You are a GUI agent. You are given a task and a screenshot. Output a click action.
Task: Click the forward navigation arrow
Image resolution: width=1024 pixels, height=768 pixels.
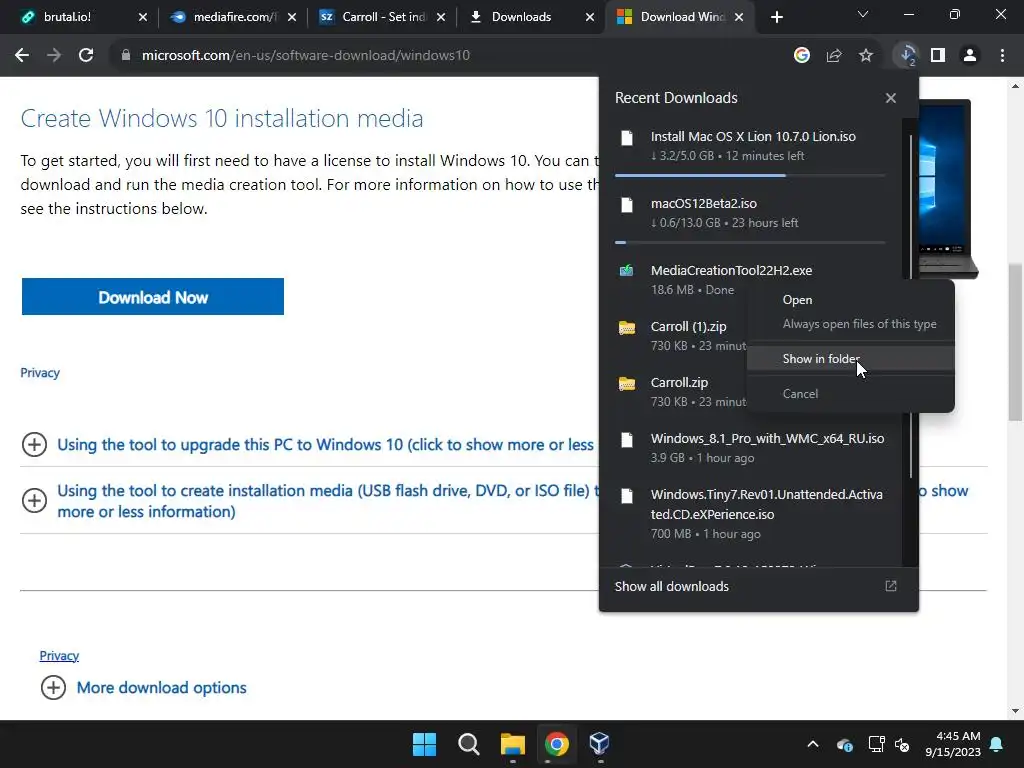point(54,56)
